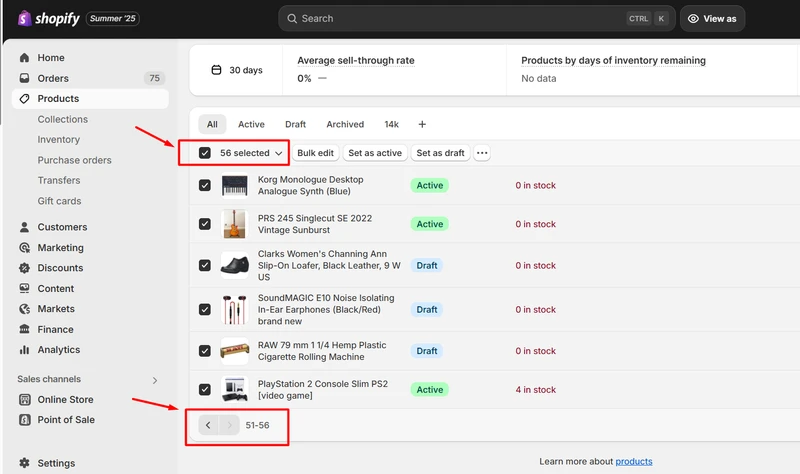Click the Finance bank icon

click(24, 329)
